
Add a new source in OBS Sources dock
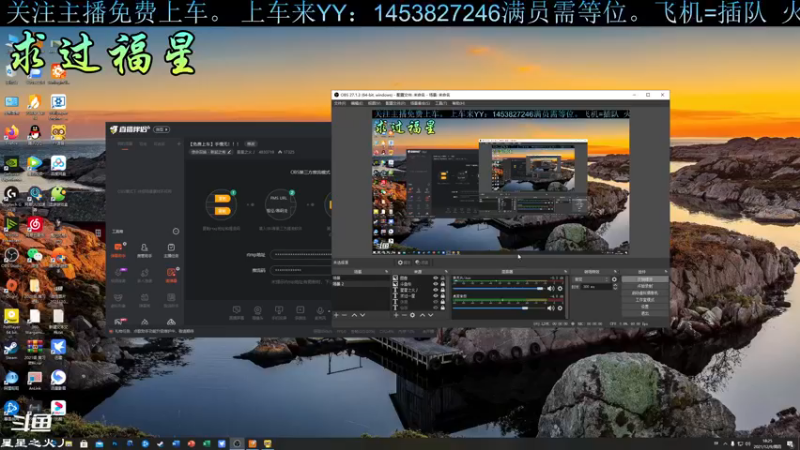tap(396, 315)
